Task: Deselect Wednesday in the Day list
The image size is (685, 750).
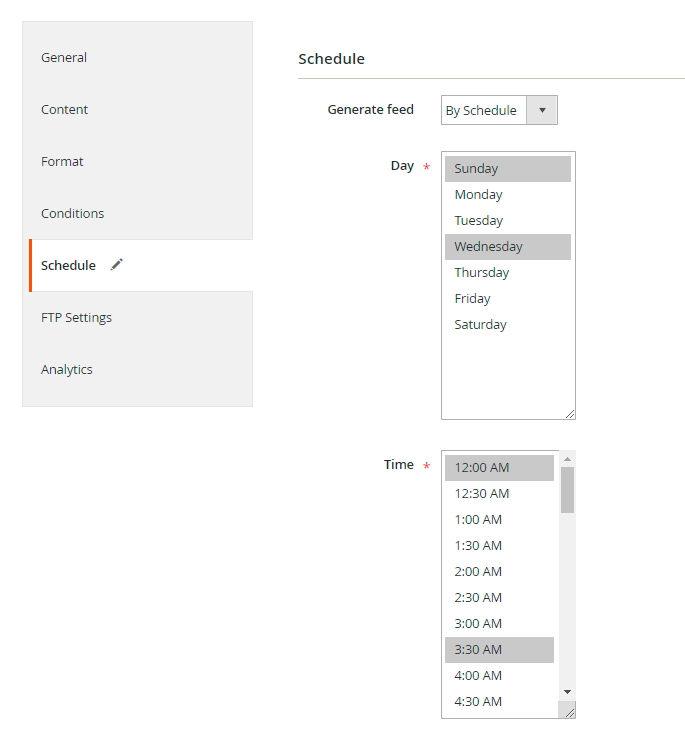Action: pyautogui.click(x=488, y=247)
